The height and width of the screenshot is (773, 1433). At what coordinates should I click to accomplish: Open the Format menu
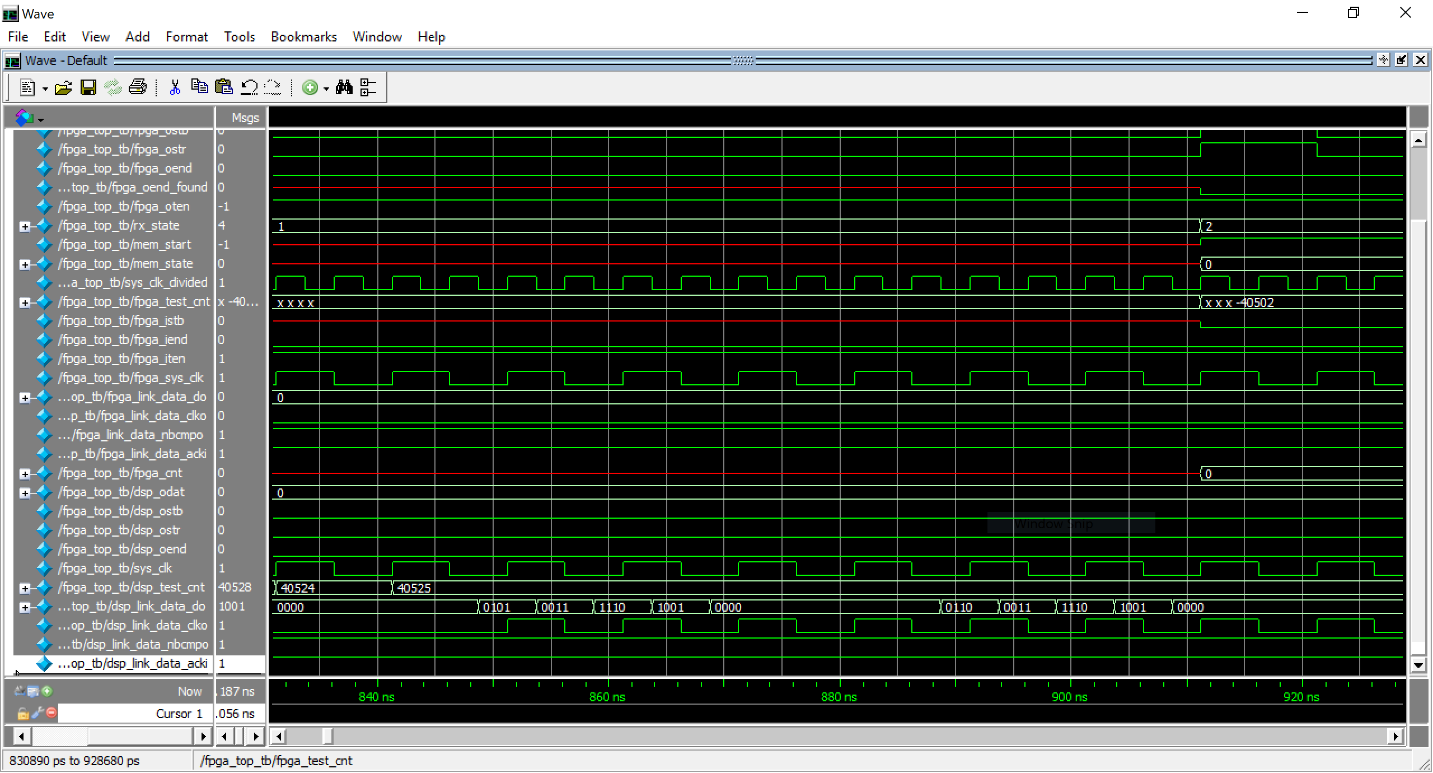pos(187,36)
